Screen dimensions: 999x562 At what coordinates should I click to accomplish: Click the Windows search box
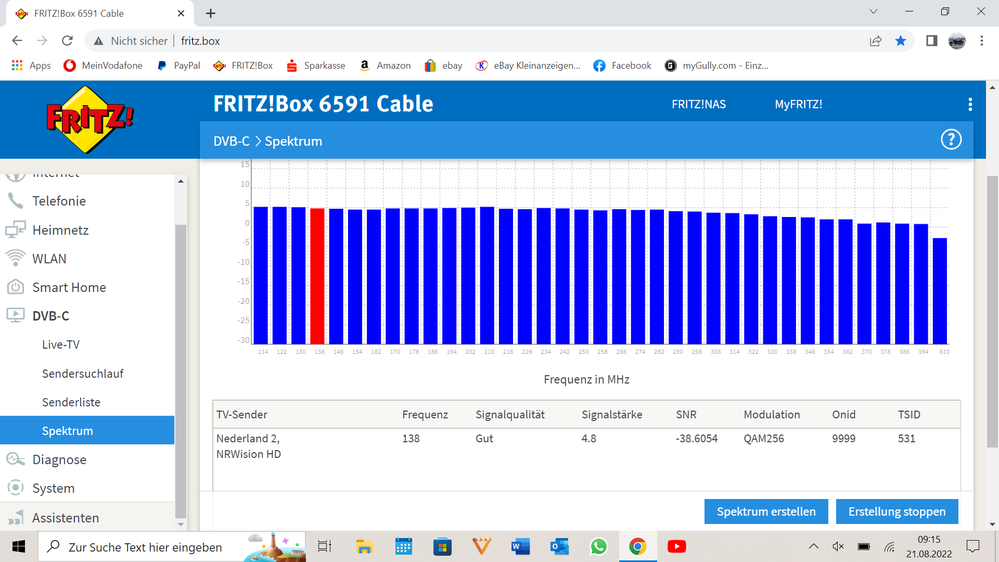point(172,547)
